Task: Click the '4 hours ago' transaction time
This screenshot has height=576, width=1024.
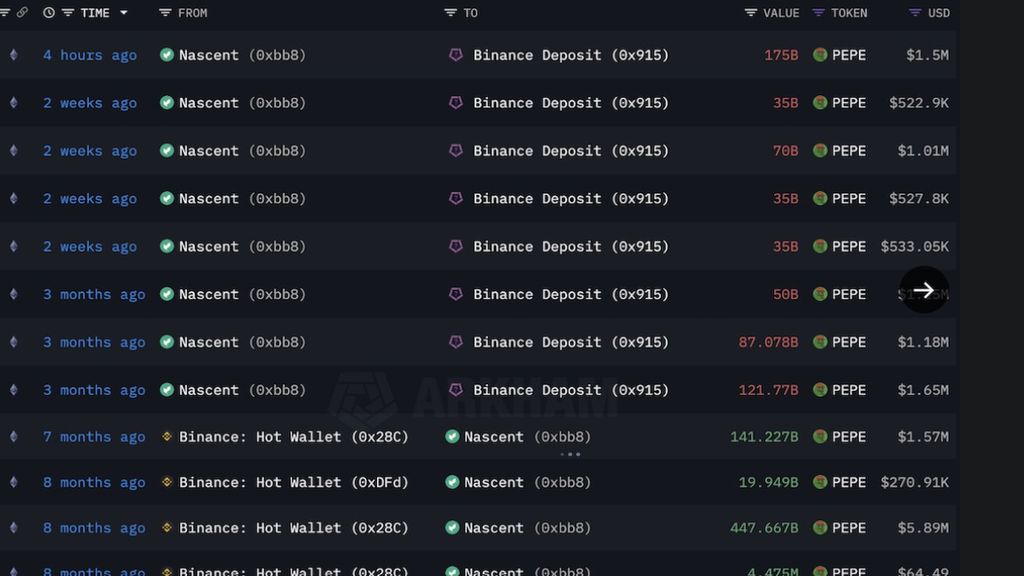Action: [90, 55]
